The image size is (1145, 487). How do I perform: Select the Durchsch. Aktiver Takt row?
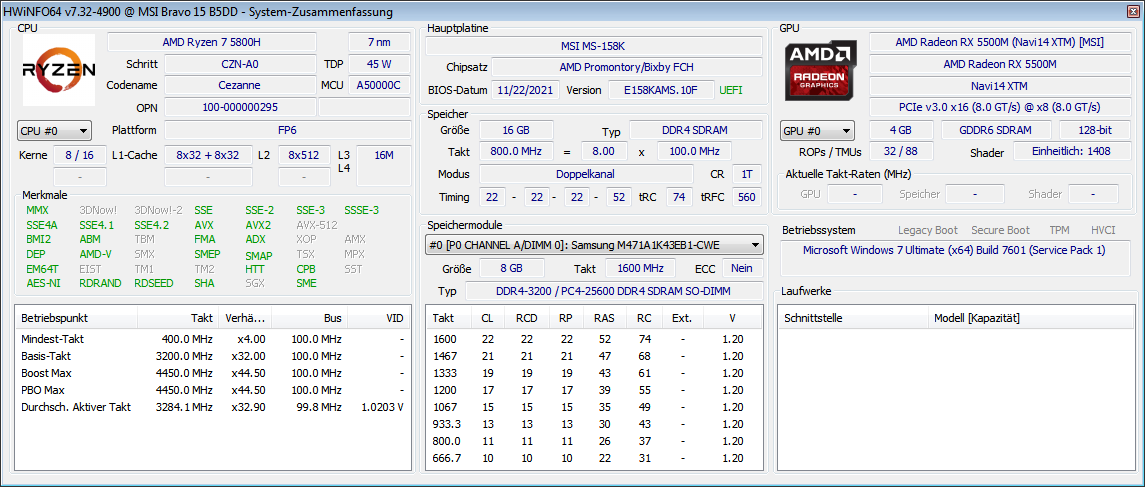tap(212, 407)
